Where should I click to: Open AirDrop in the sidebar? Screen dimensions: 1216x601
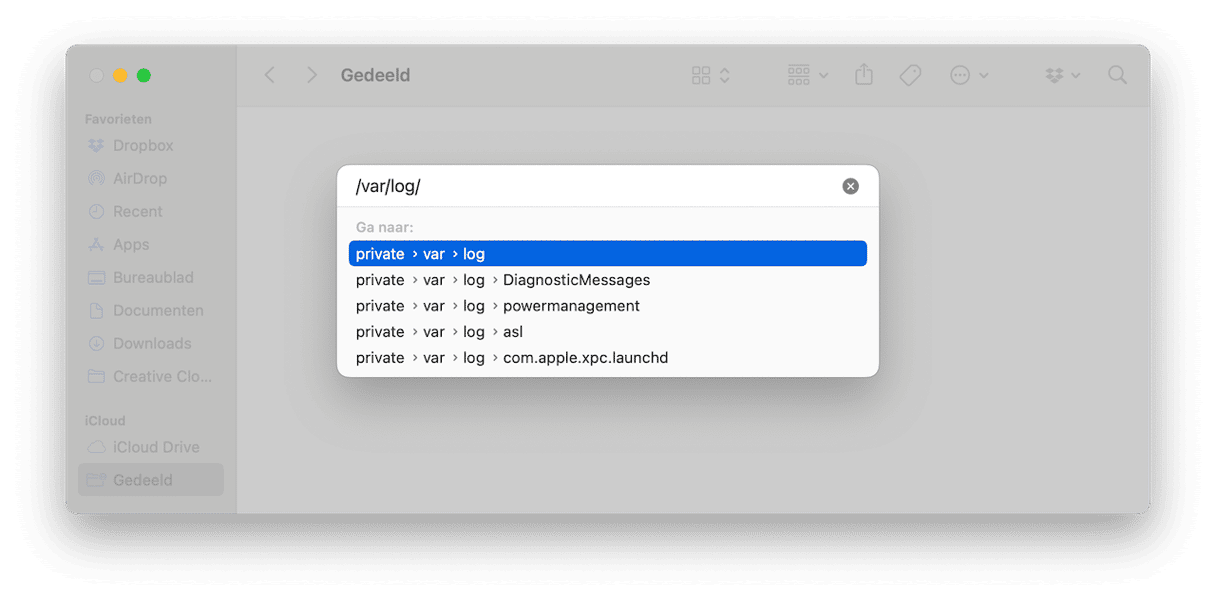(139, 178)
